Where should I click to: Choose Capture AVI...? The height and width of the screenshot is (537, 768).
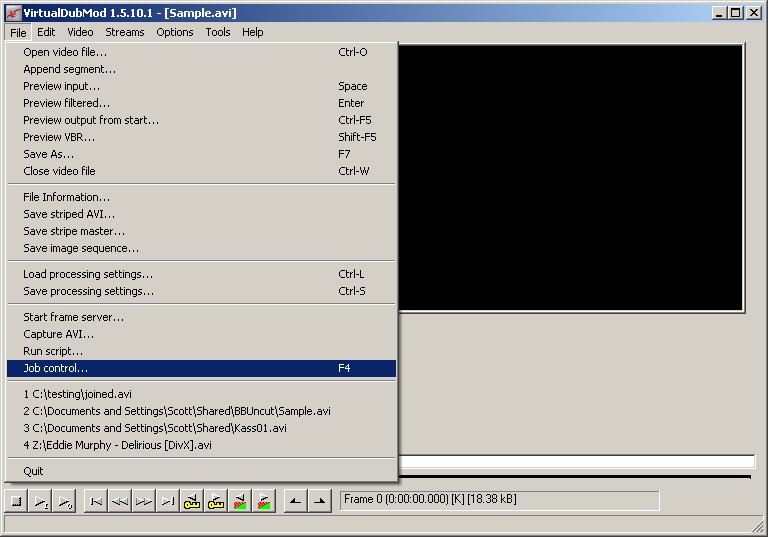[201, 334]
